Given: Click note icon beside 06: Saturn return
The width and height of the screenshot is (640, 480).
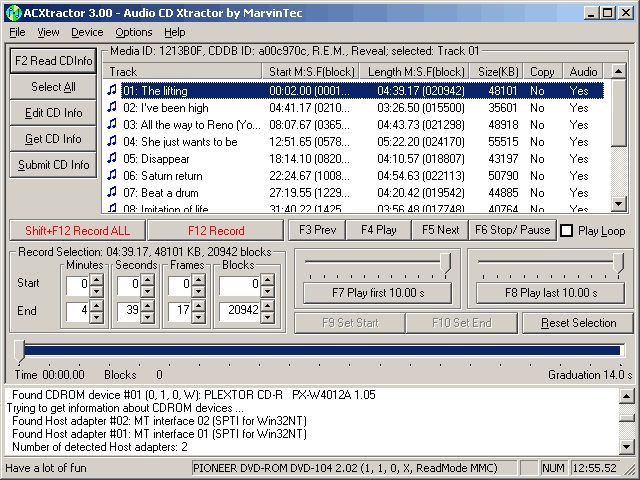Looking at the screenshot, I should [112, 175].
